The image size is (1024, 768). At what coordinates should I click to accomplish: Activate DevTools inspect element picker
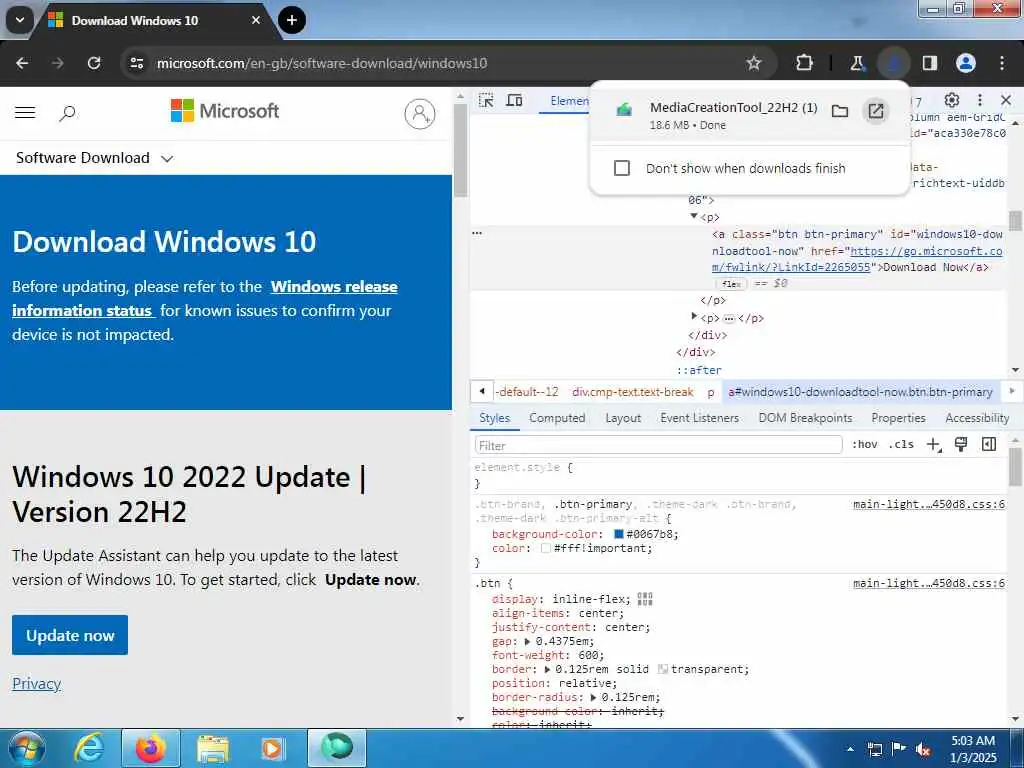click(x=486, y=100)
